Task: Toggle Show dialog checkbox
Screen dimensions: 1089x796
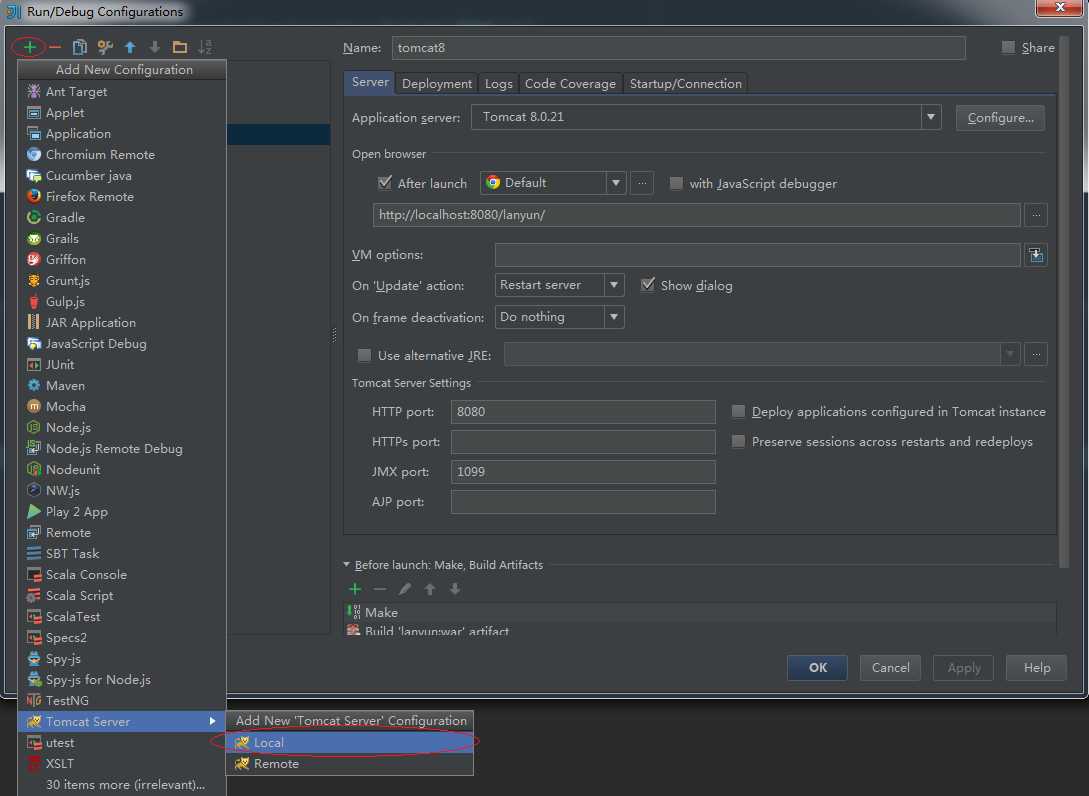Action: click(x=647, y=285)
